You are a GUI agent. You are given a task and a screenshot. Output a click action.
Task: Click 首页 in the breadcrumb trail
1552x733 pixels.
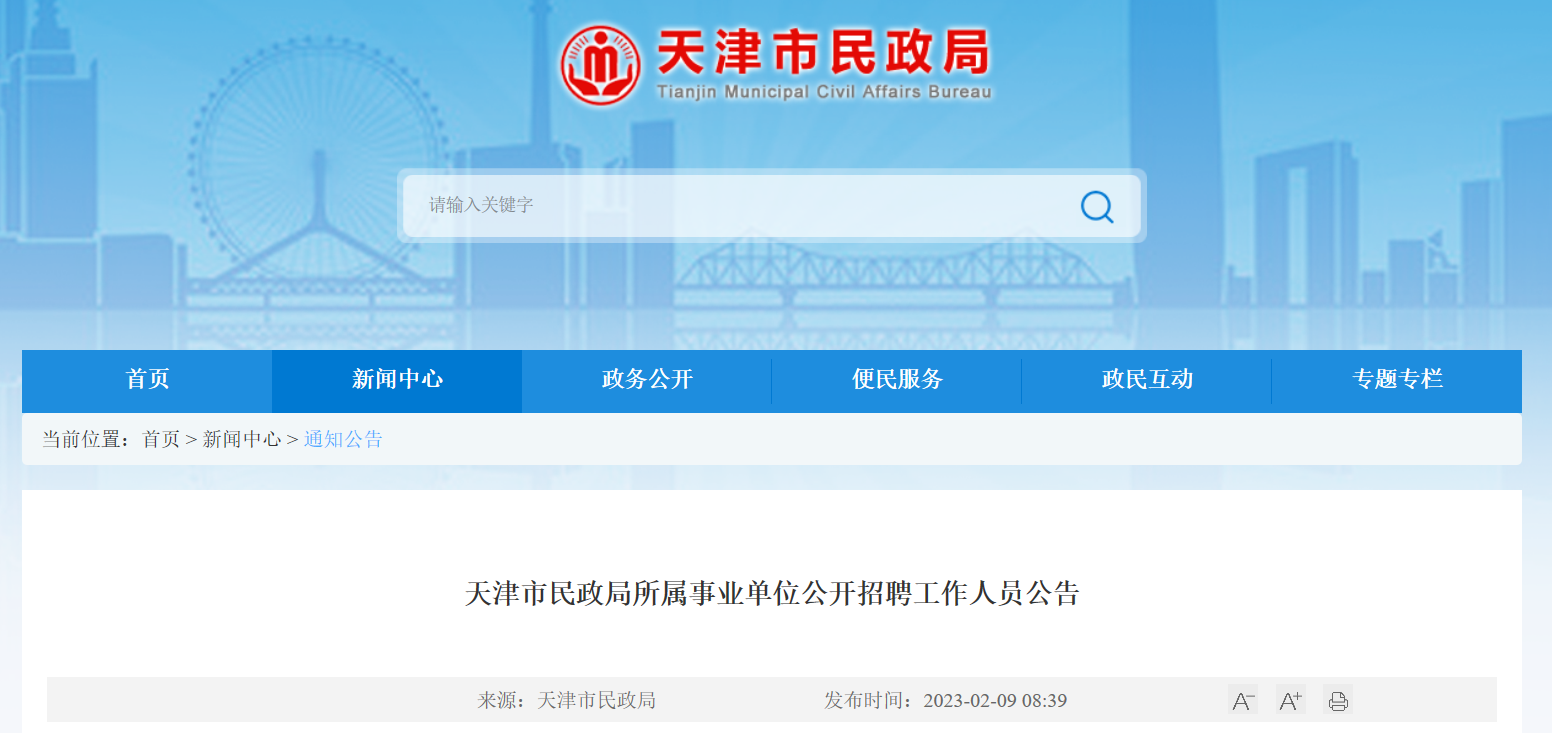[x=161, y=439]
